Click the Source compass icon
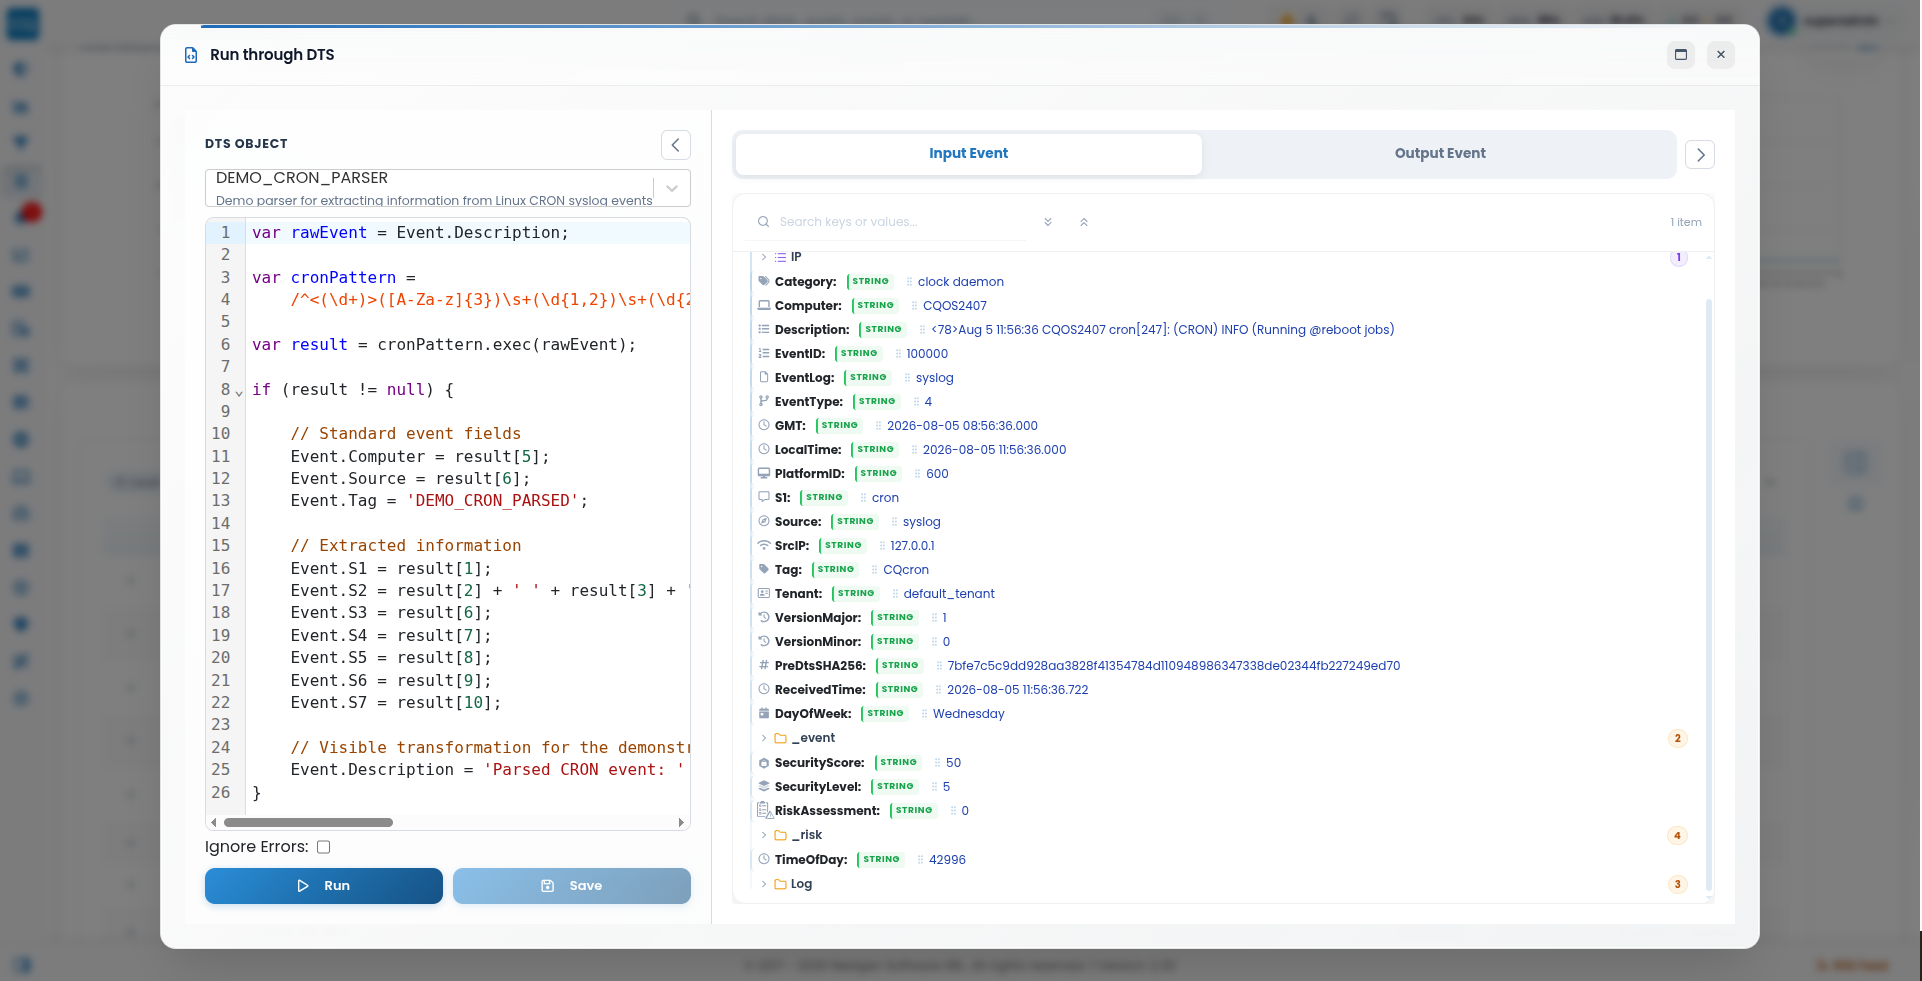The width and height of the screenshot is (1922, 981). pyautogui.click(x=764, y=521)
